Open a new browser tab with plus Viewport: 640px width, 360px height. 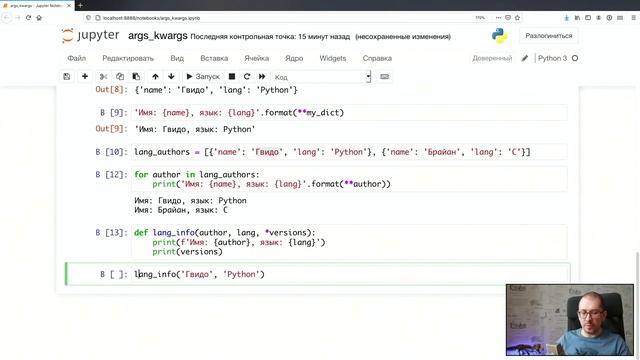click(80, 5)
